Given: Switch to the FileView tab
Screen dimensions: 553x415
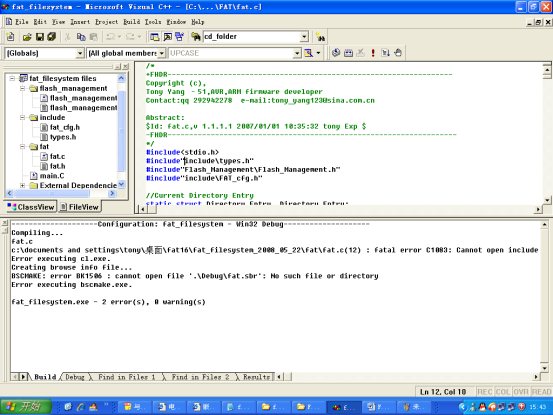Looking at the screenshot, I should click(x=79, y=207).
